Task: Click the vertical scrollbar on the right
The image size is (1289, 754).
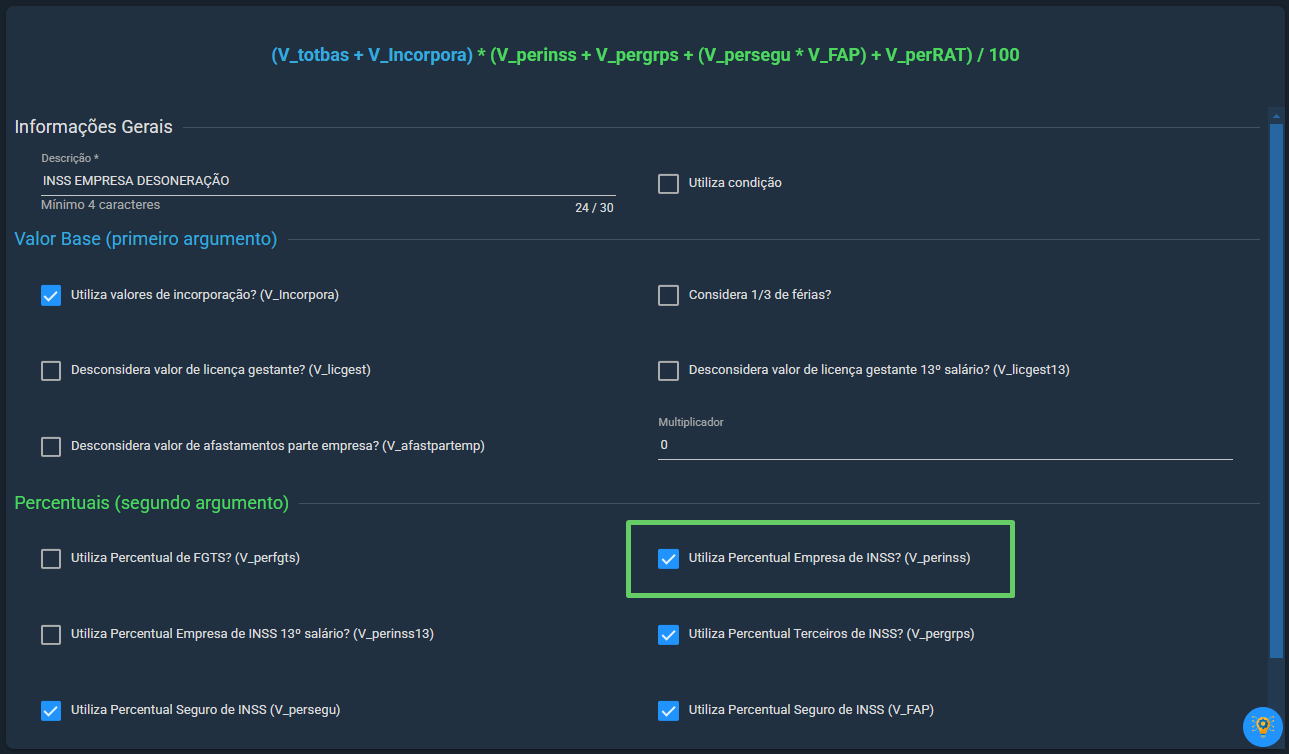Action: [1275, 390]
